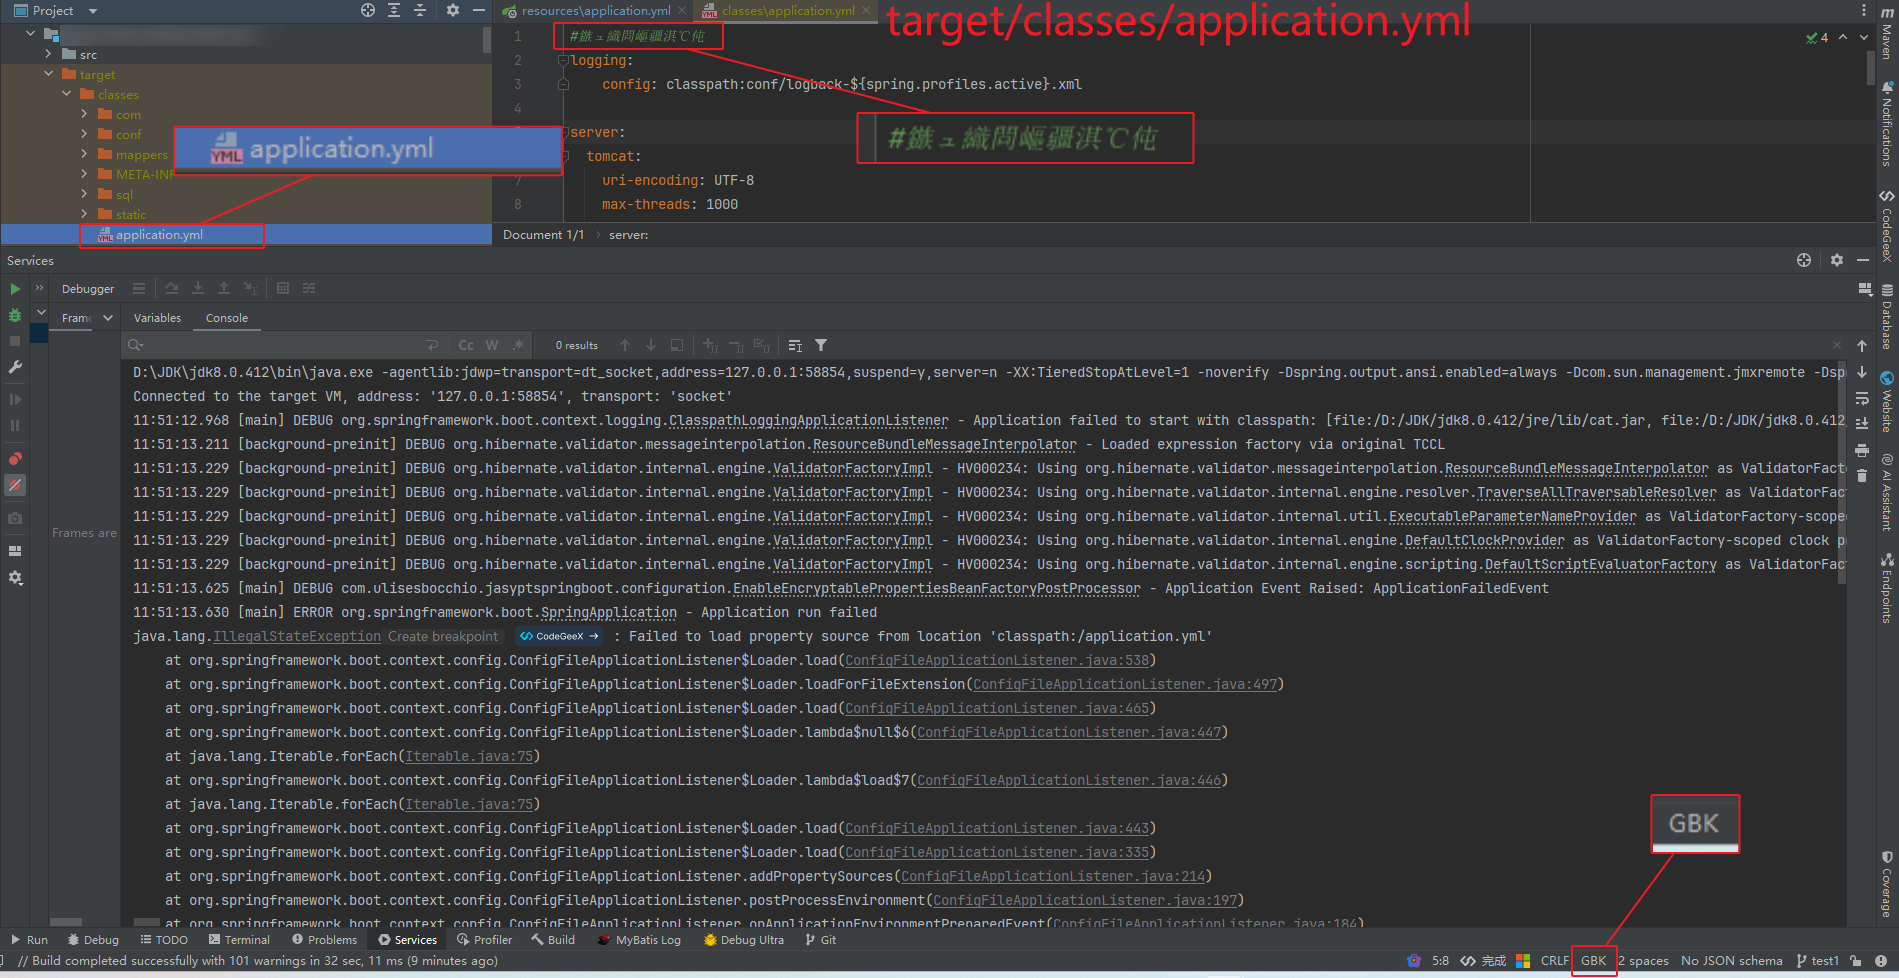
Task: Expand the conf folder
Action: (85, 134)
